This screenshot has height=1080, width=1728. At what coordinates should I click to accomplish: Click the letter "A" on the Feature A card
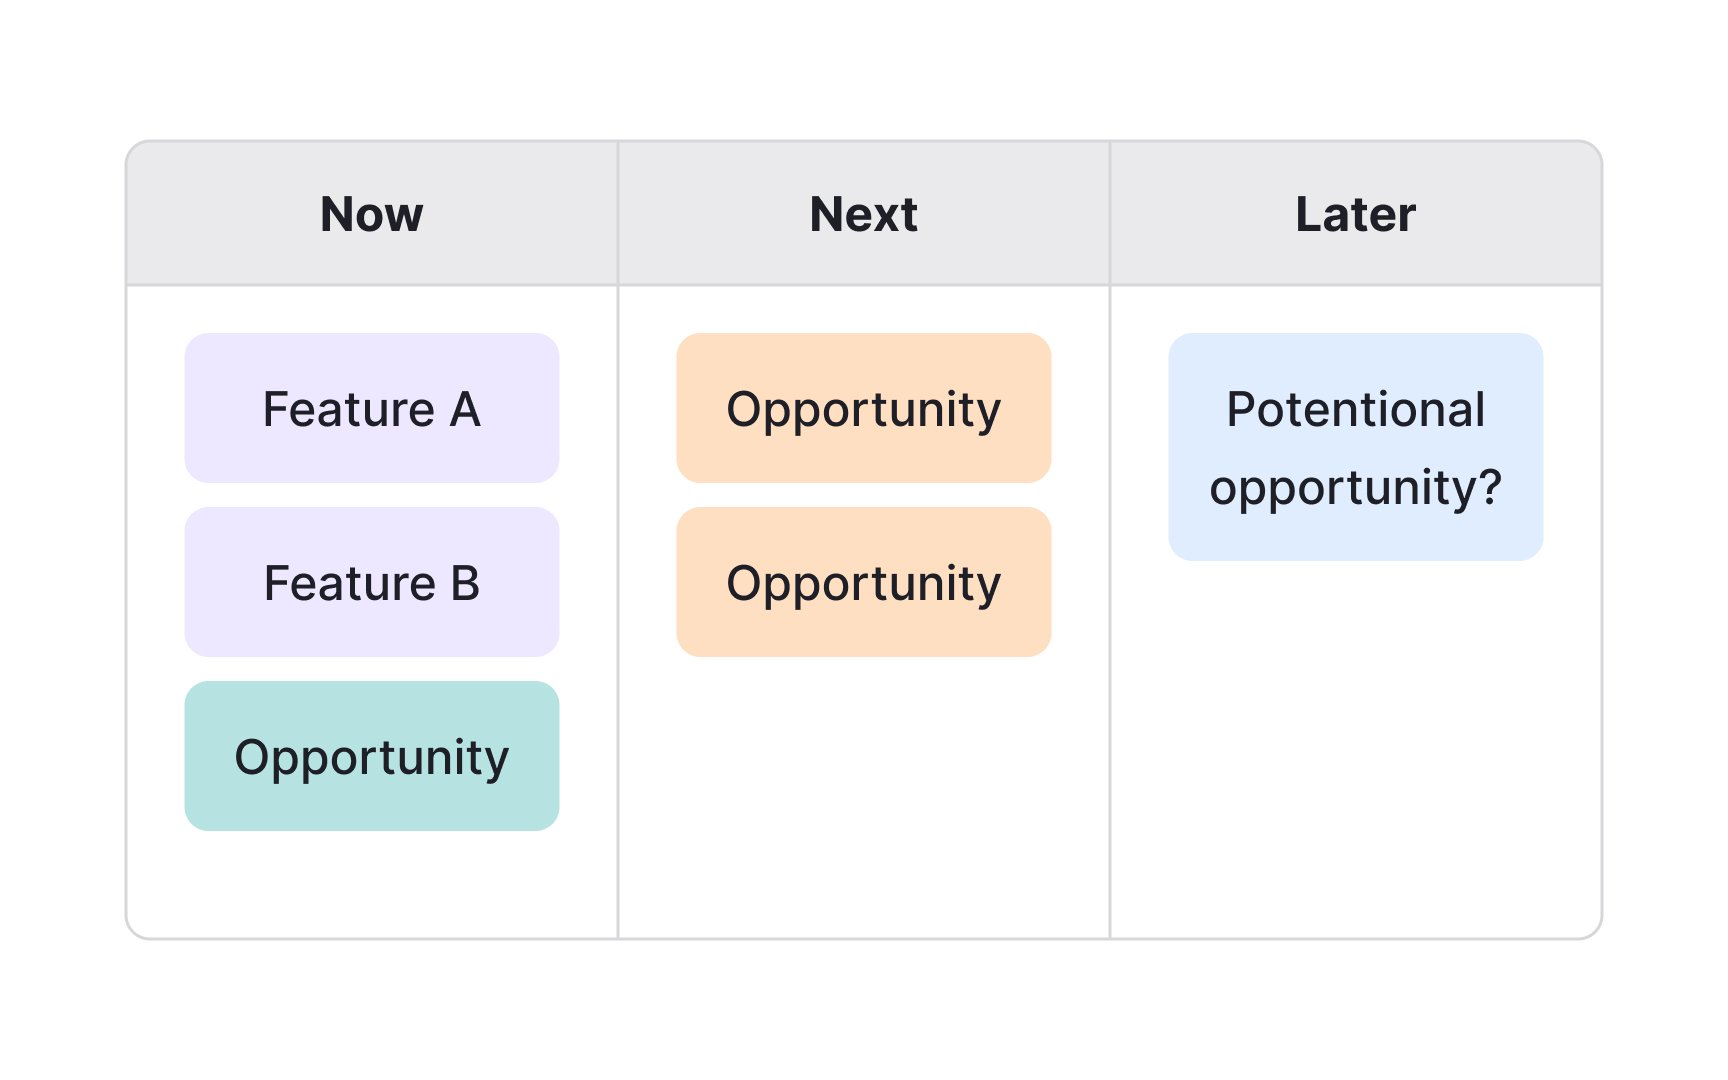click(465, 409)
